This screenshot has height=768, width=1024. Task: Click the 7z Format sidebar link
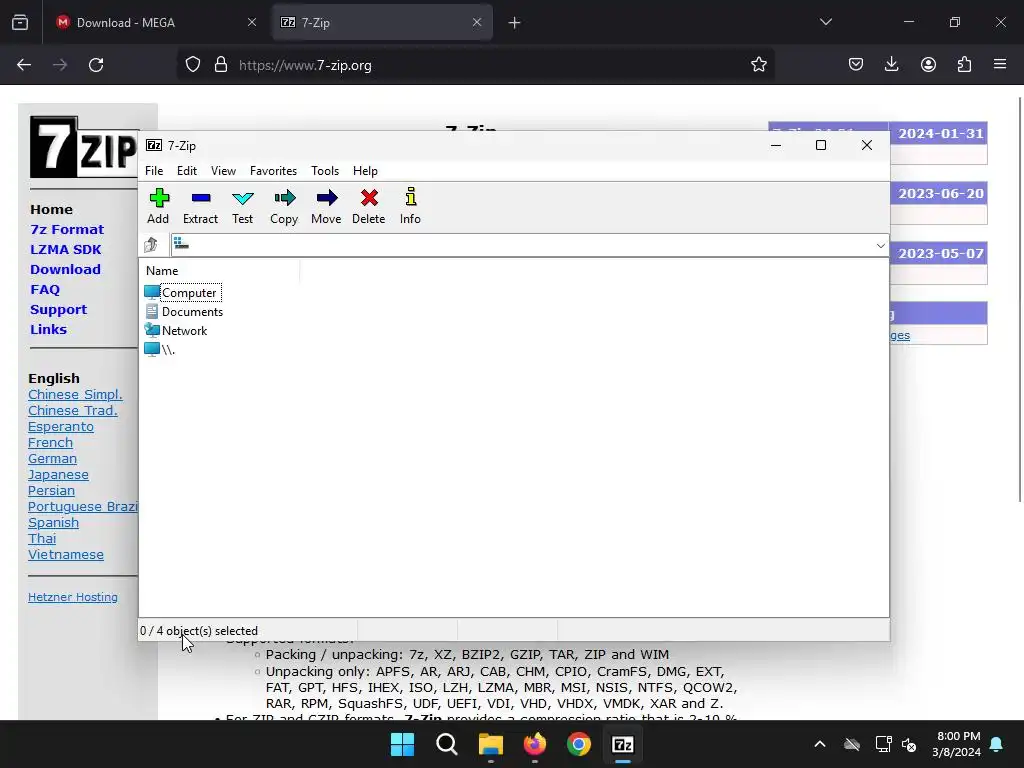click(67, 229)
